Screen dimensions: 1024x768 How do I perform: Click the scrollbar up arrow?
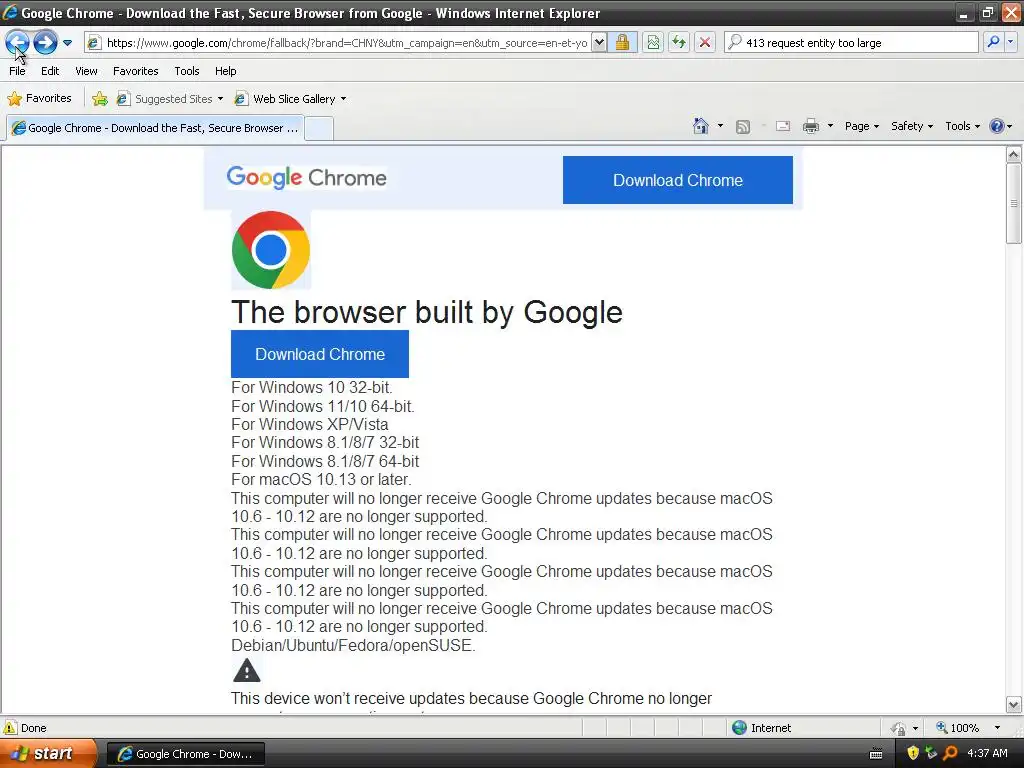click(1014, 155)
